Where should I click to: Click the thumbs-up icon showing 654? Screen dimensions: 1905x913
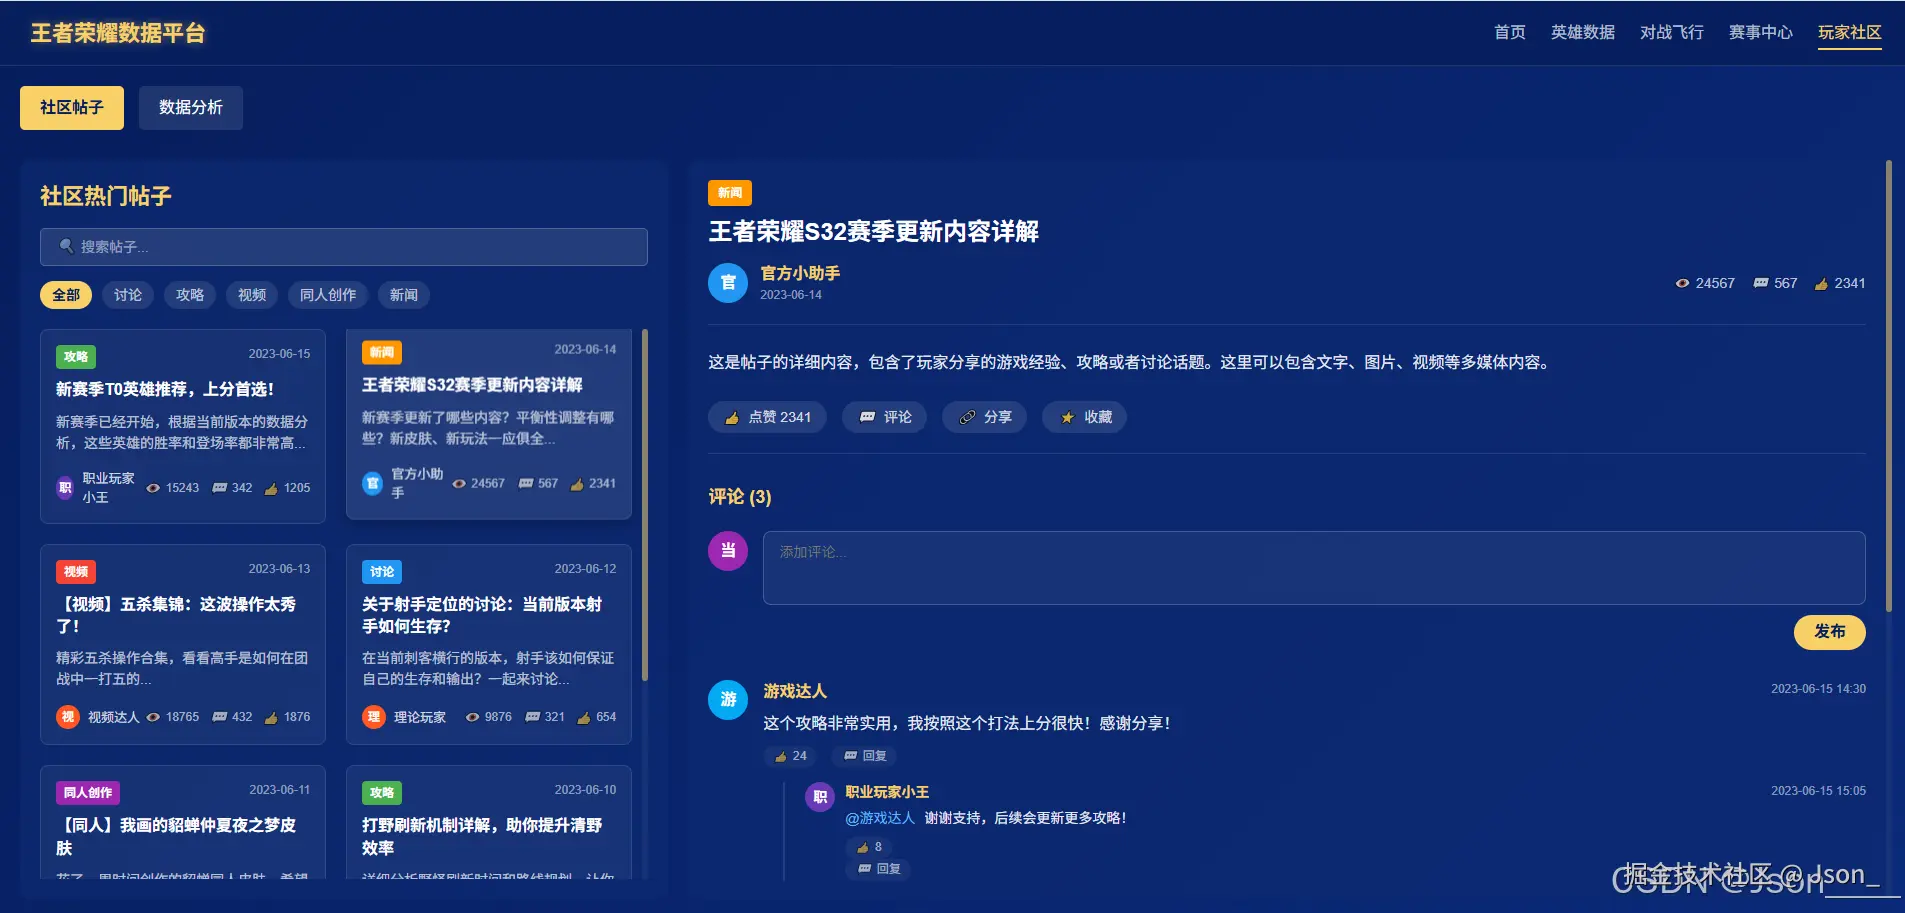pyautogui.click(x=583, y=717)
